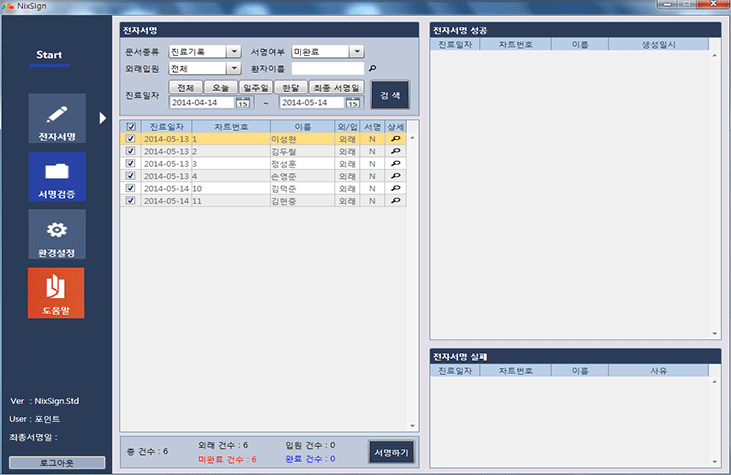This screenshot has width=731, height=475.
Task: Toggle the select-all checkbox in table header
Action: [129, 127]
